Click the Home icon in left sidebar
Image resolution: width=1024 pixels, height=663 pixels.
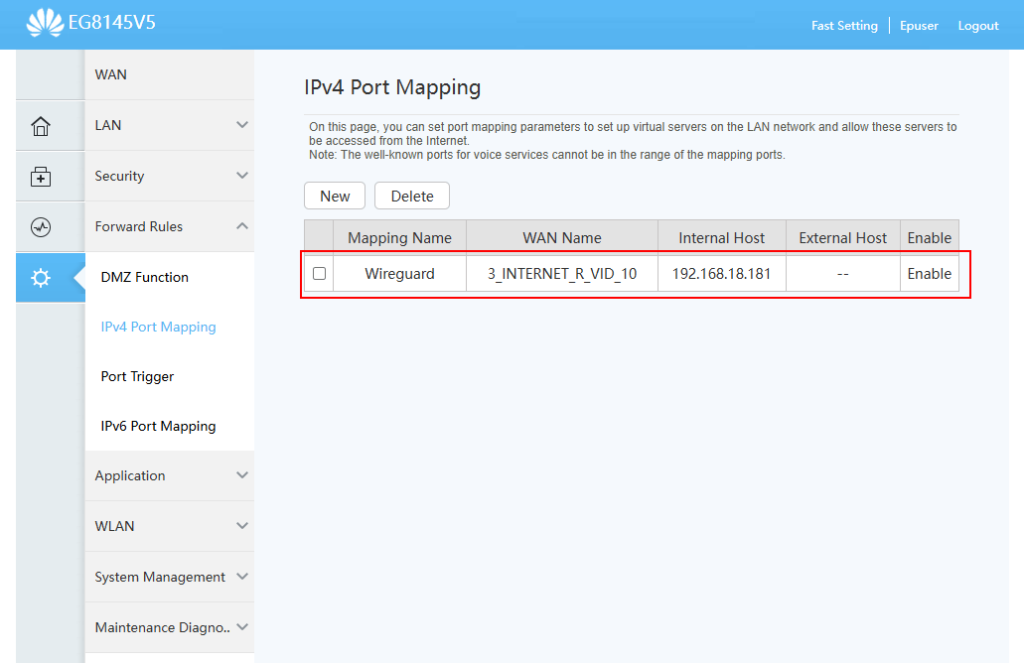tap(41, 126)
